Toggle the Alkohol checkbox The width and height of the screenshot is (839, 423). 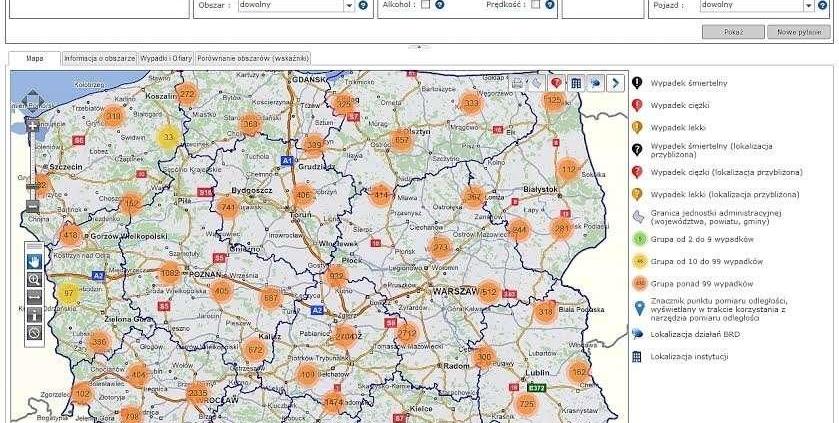425,5
